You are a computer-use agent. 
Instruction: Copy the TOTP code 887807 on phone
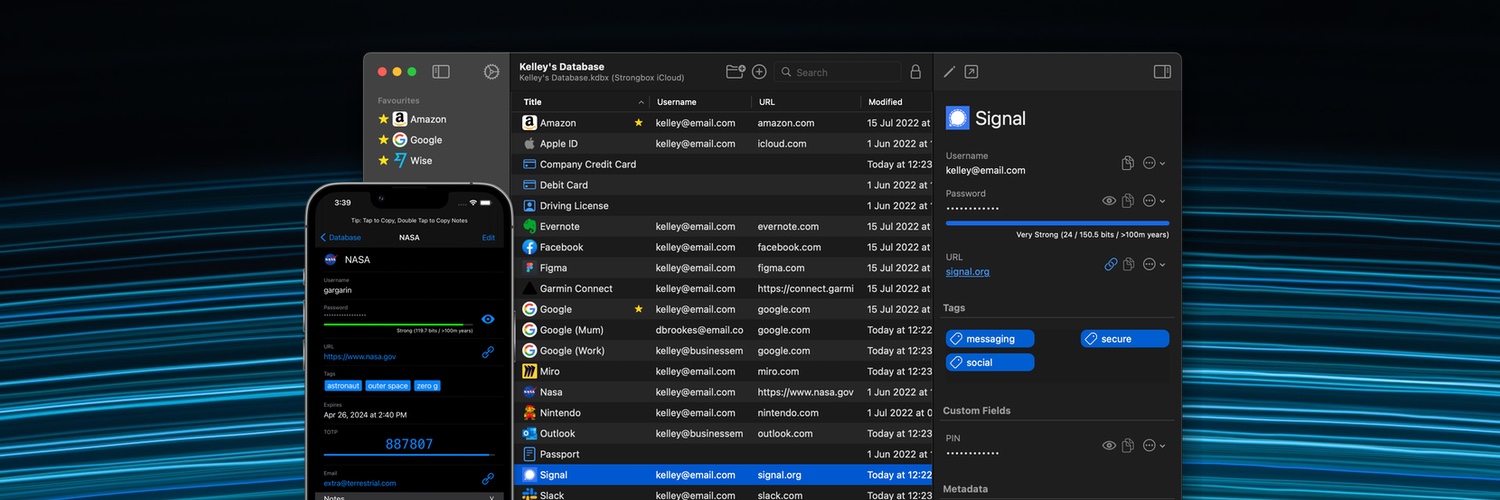[x=408, y=444]
